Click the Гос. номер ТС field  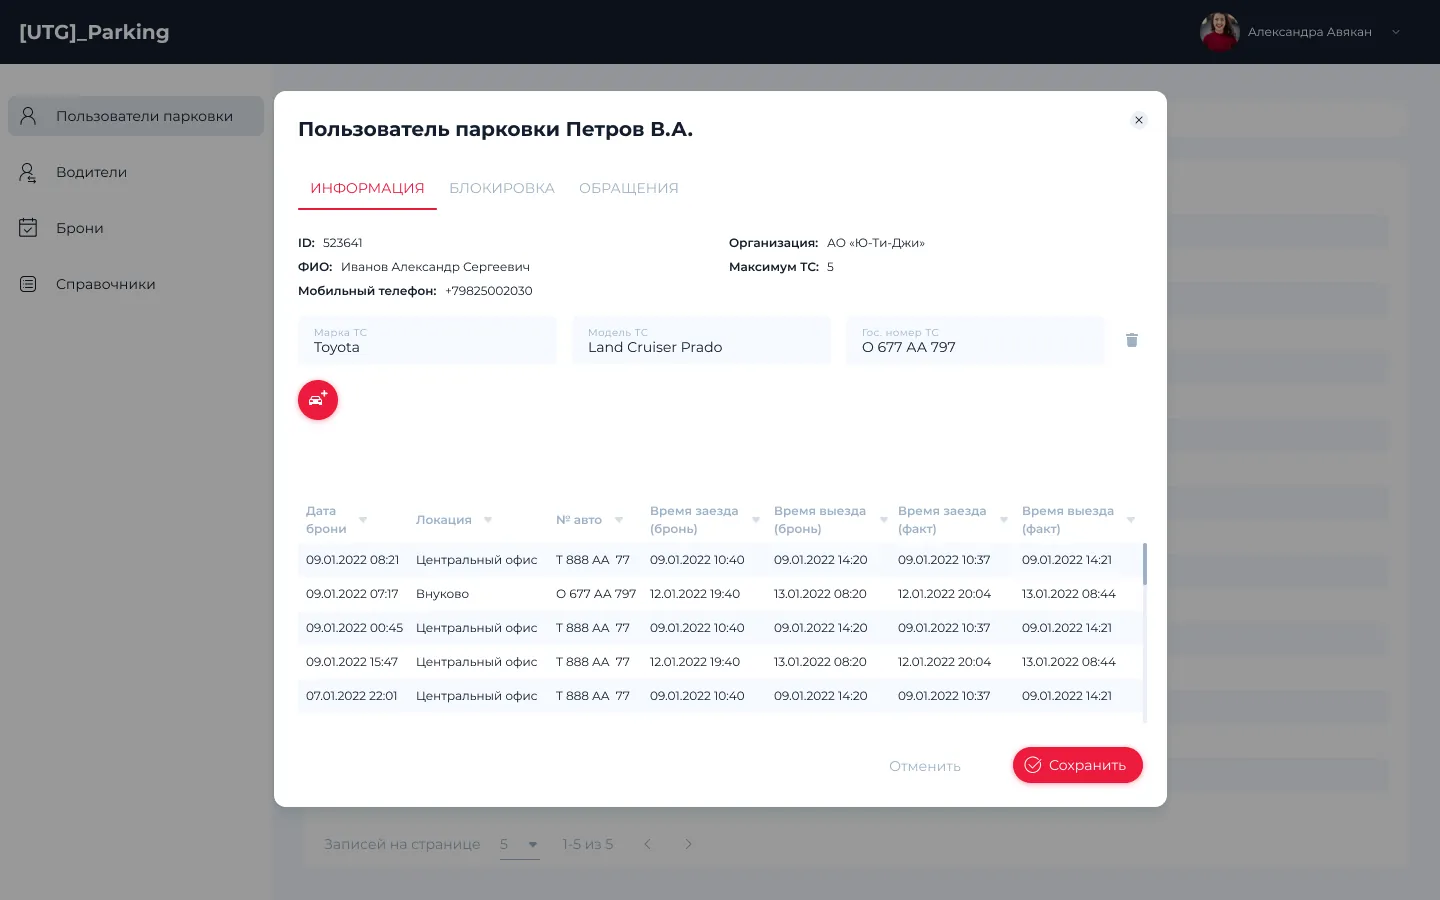click(975, 340)
